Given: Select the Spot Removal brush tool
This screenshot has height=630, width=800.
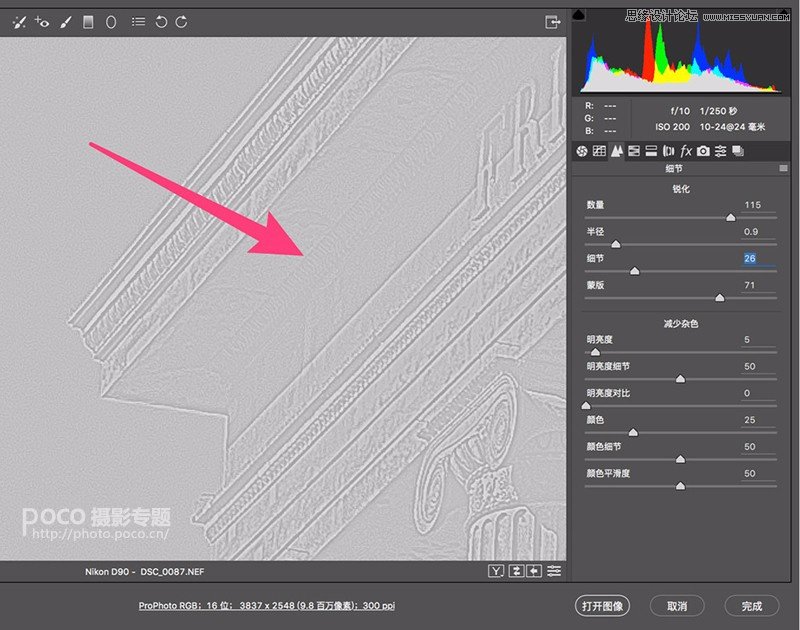Looking at the screenshot, I should click(19, 22).
